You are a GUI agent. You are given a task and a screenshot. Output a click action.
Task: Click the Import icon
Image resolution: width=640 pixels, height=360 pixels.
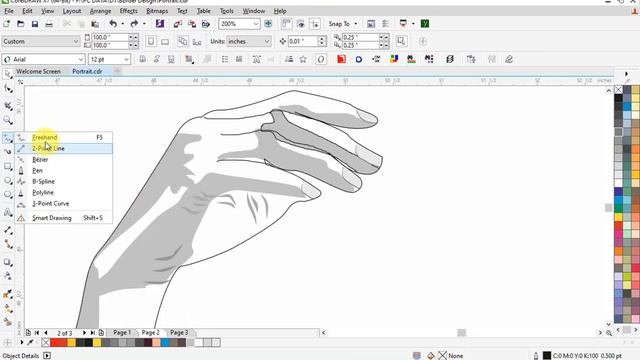click(178, 24)
